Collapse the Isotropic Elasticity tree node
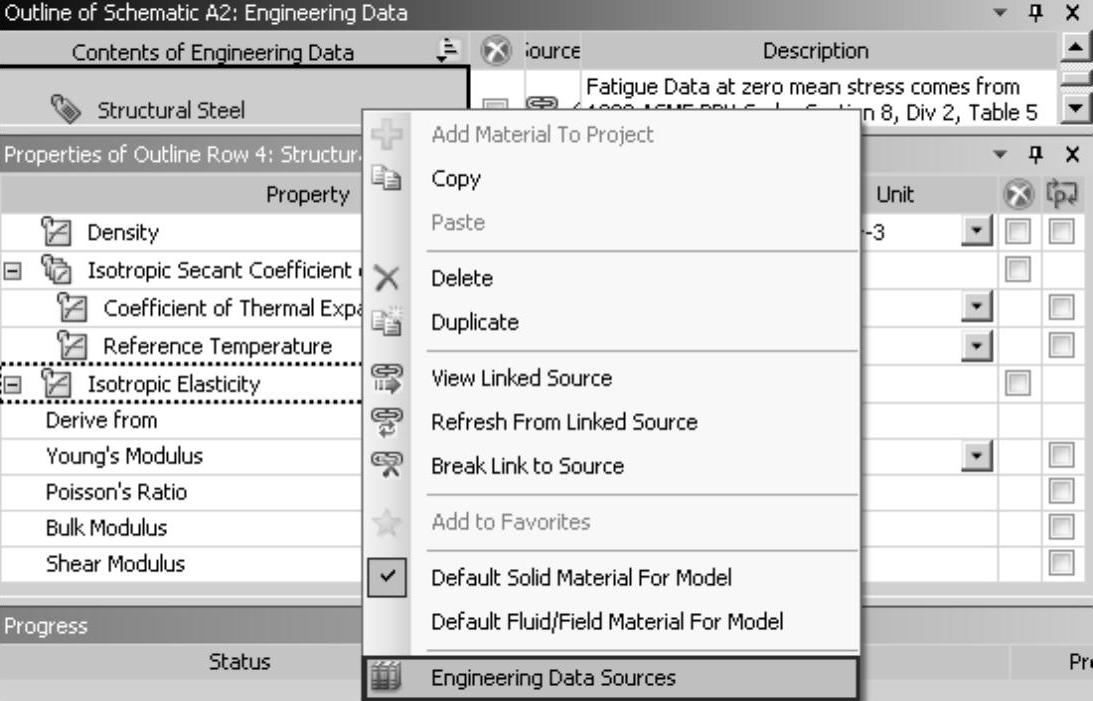1093x701 pixels. (x=10, y=385)
